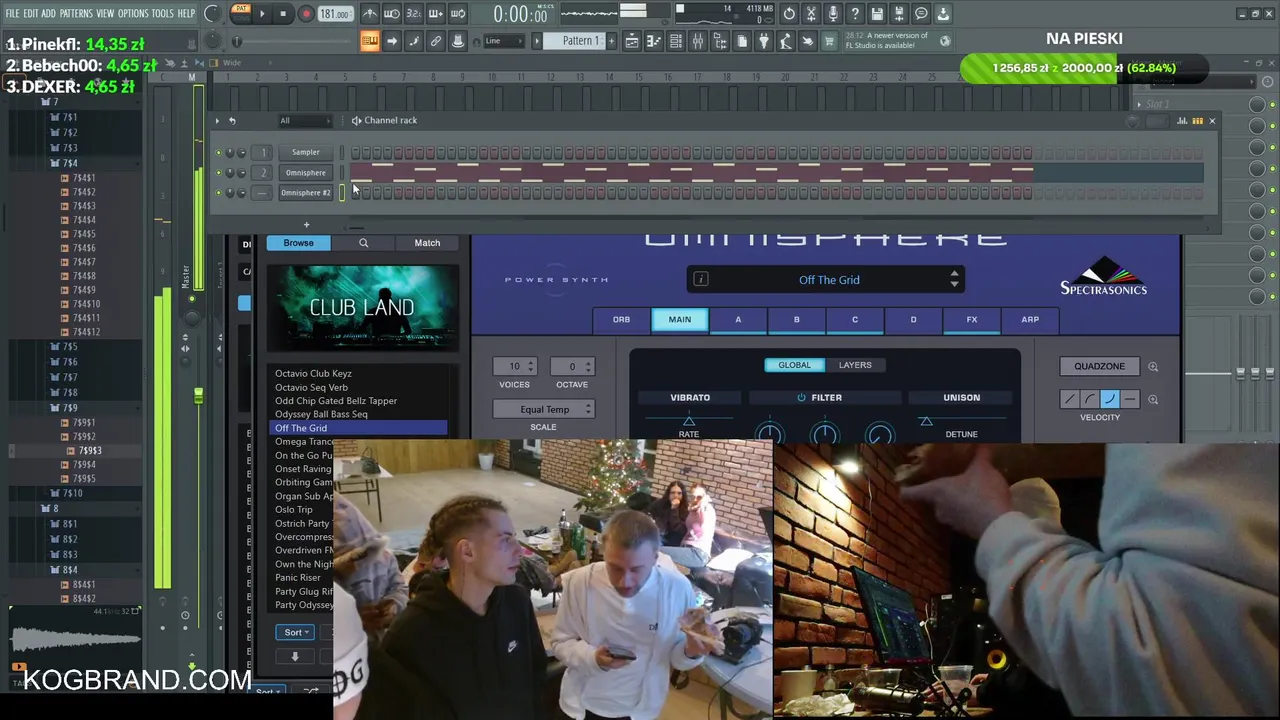
Task: Toggle typing keyboard to piano icon
Action: (369, 41)
